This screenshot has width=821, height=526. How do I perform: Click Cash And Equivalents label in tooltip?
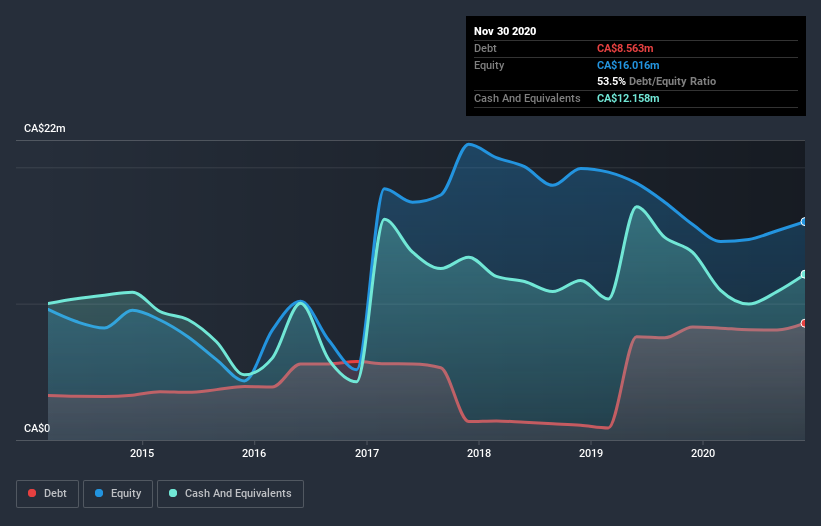coord(527,98)
